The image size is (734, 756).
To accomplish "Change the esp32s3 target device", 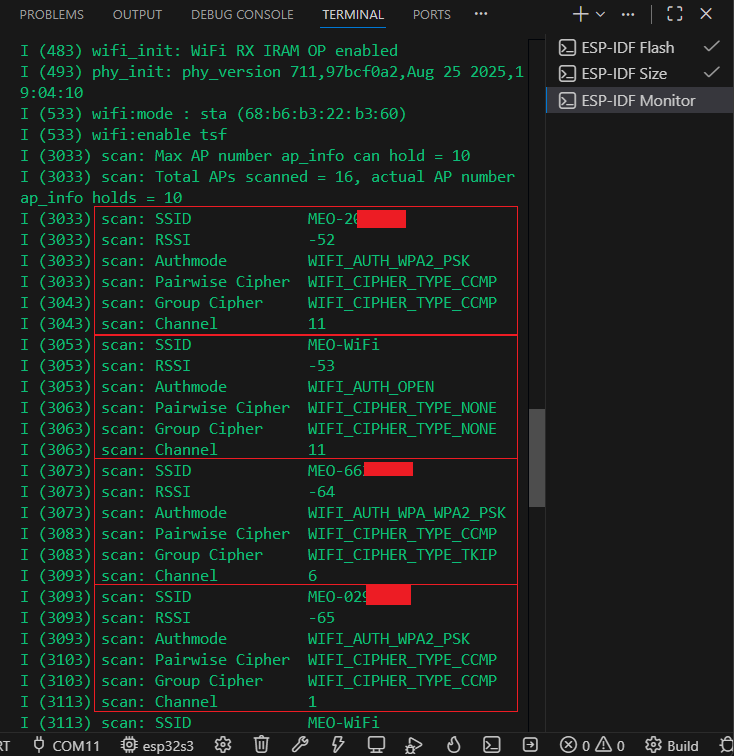I will 157,745.
